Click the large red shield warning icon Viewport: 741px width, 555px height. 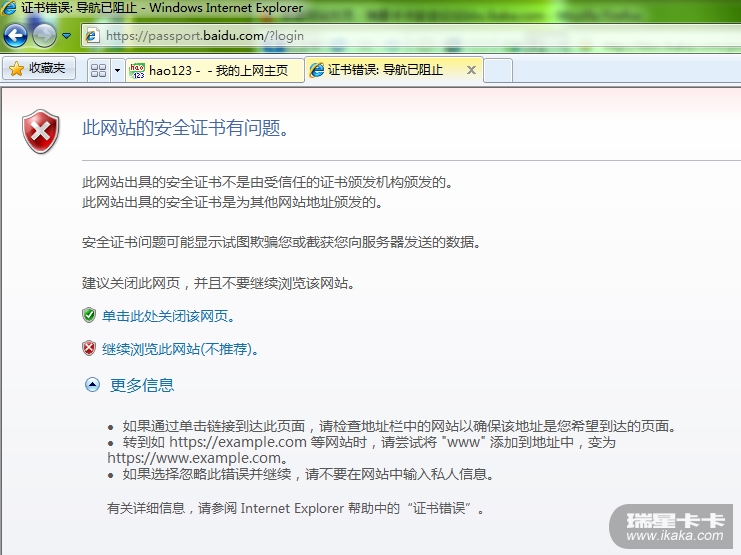coord(41,131)
